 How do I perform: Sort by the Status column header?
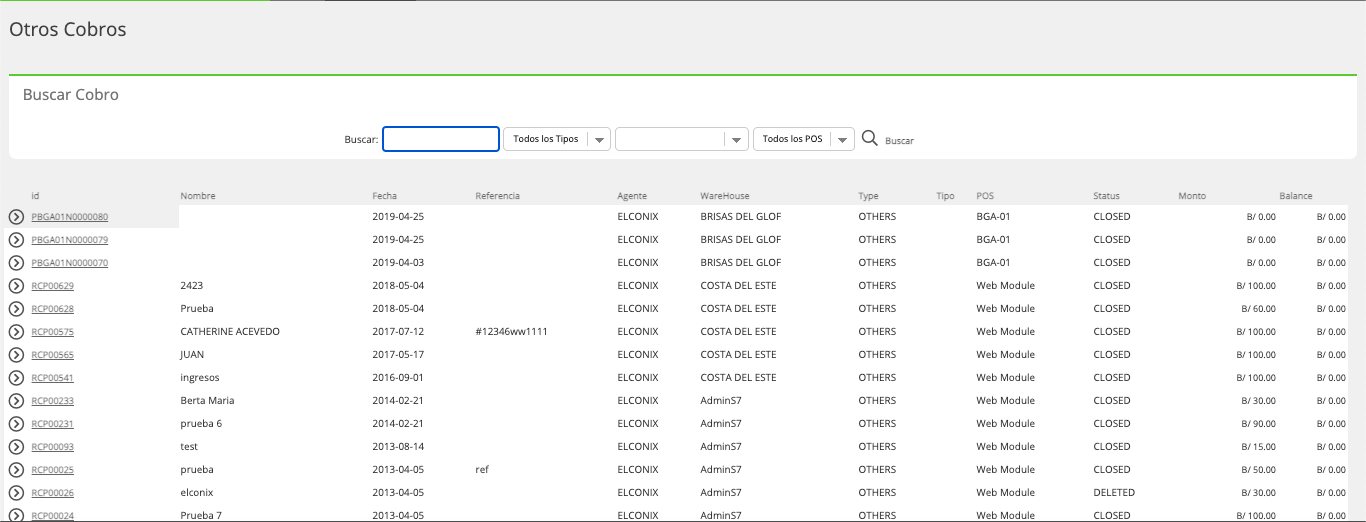(1106, 196)
